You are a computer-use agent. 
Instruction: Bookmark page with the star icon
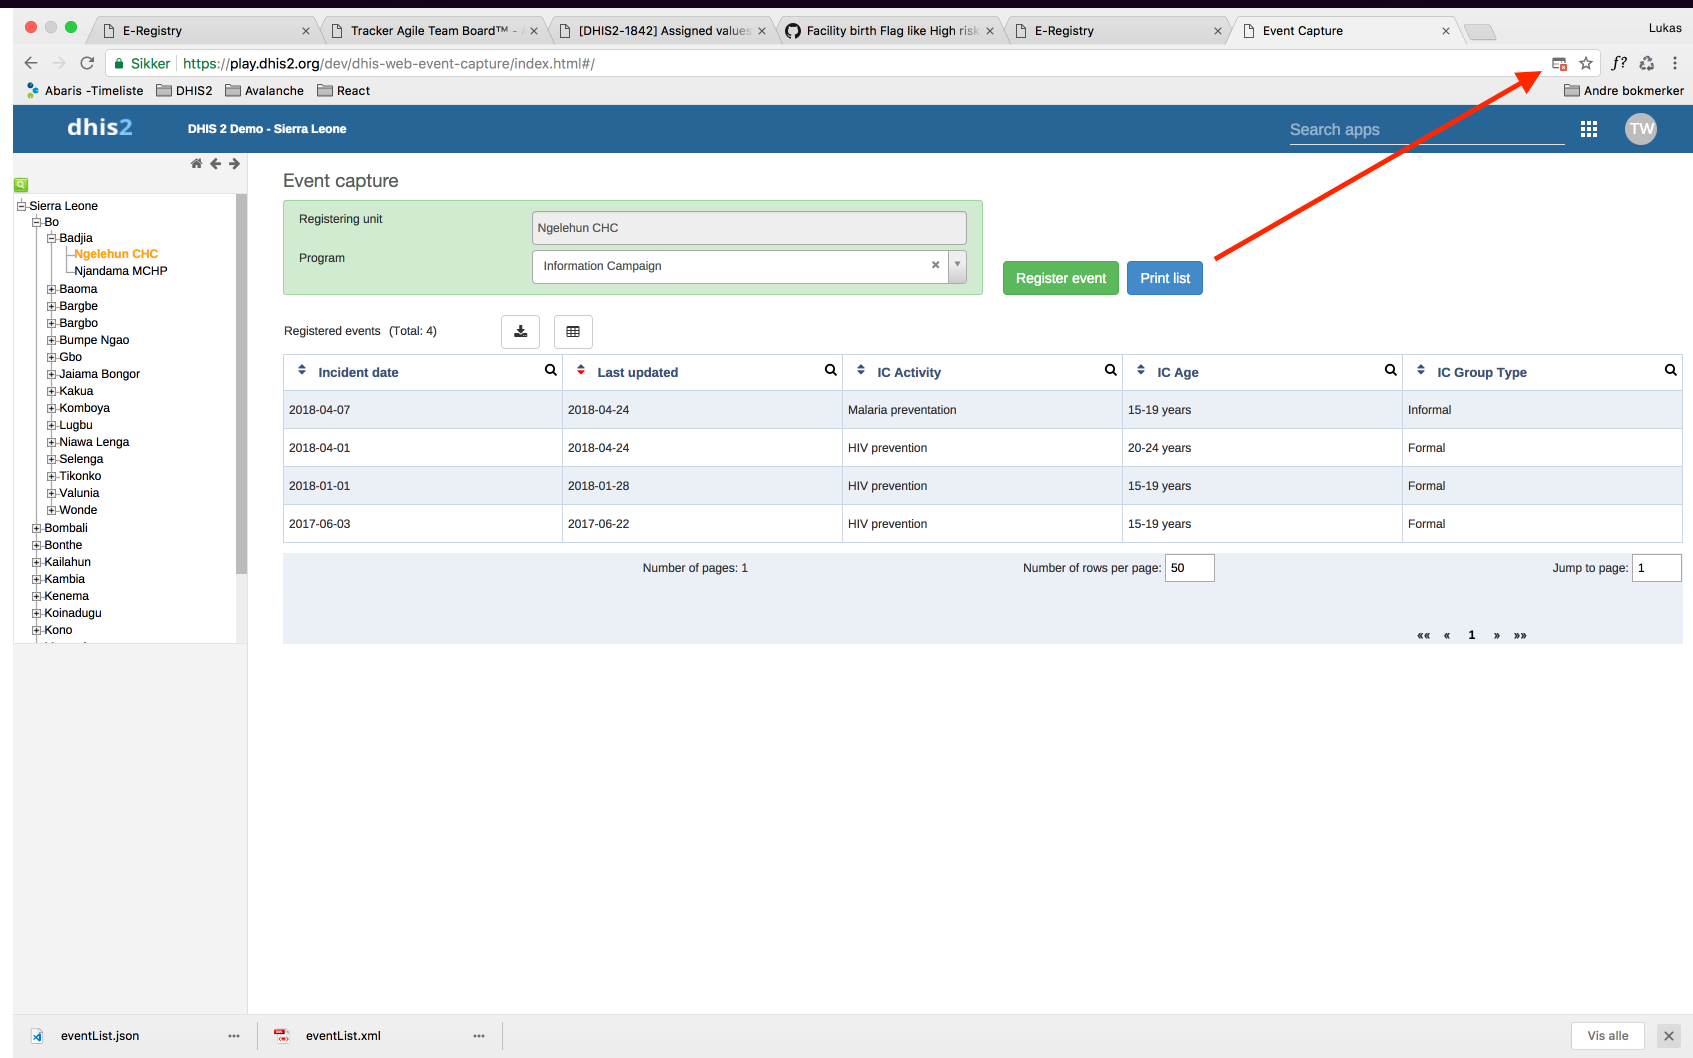[1586, 63]
